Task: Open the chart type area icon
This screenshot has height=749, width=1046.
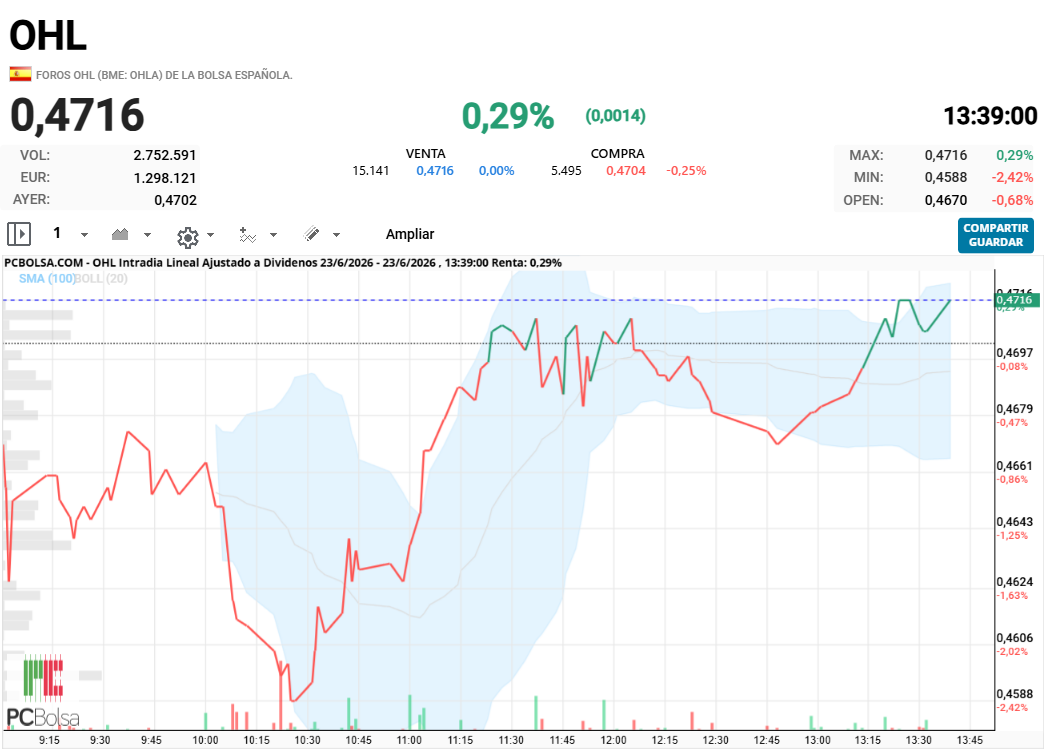Action: (x=120, y=234)
